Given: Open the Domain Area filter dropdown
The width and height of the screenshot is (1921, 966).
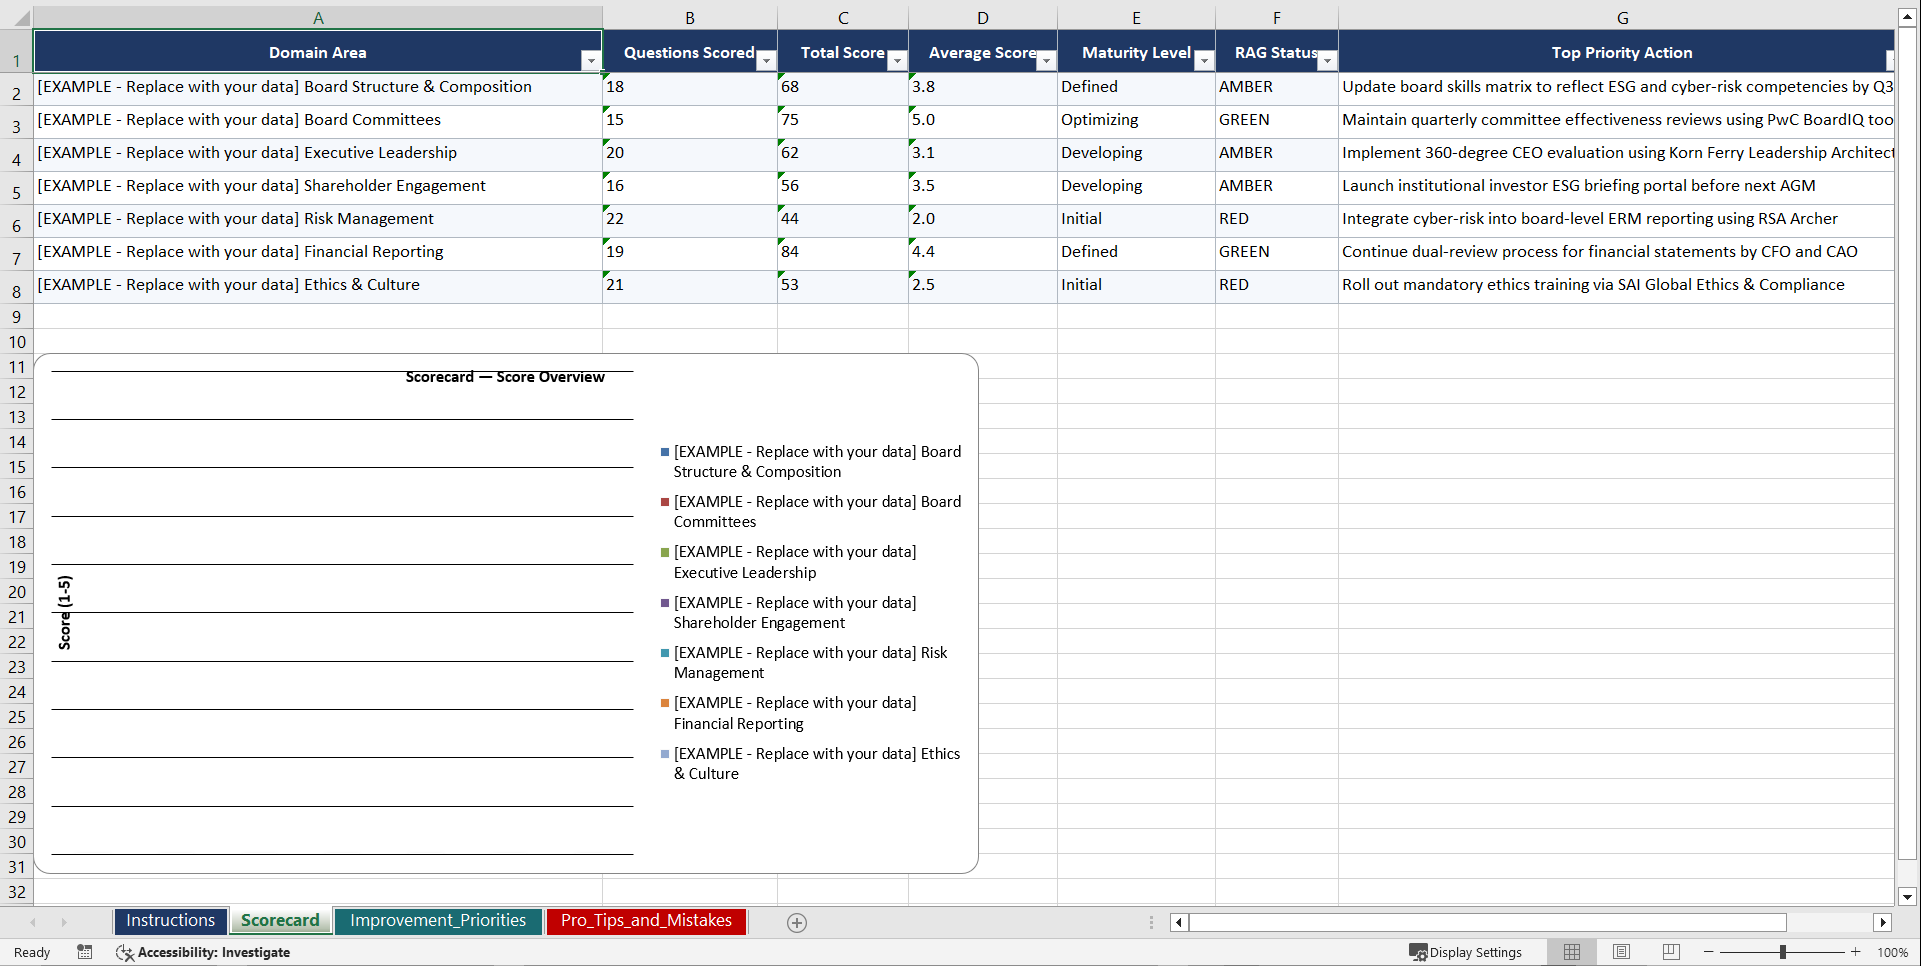Looking at the screenshot, I should coord(591,61).
